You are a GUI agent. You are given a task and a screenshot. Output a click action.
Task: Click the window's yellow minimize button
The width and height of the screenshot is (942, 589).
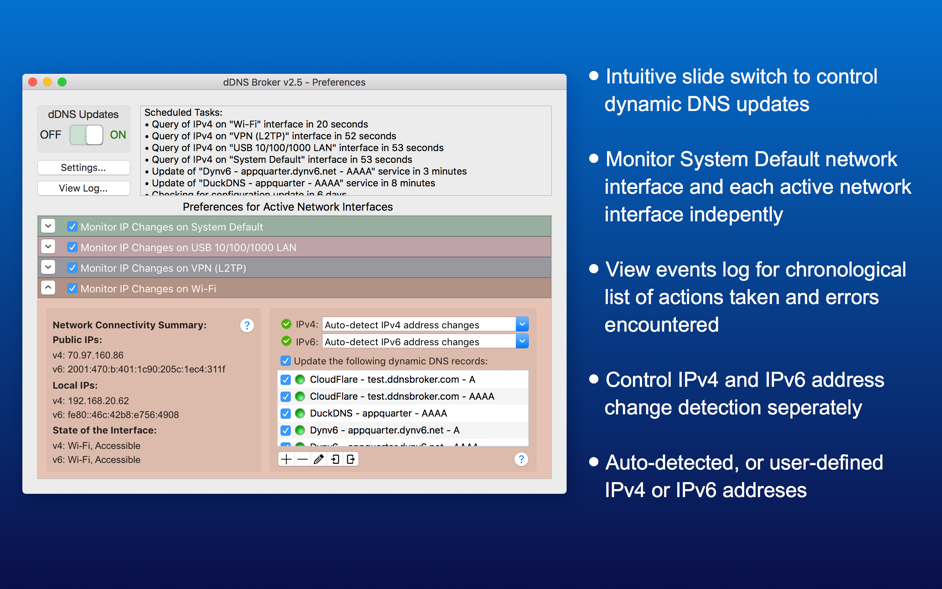click(47, 82)
